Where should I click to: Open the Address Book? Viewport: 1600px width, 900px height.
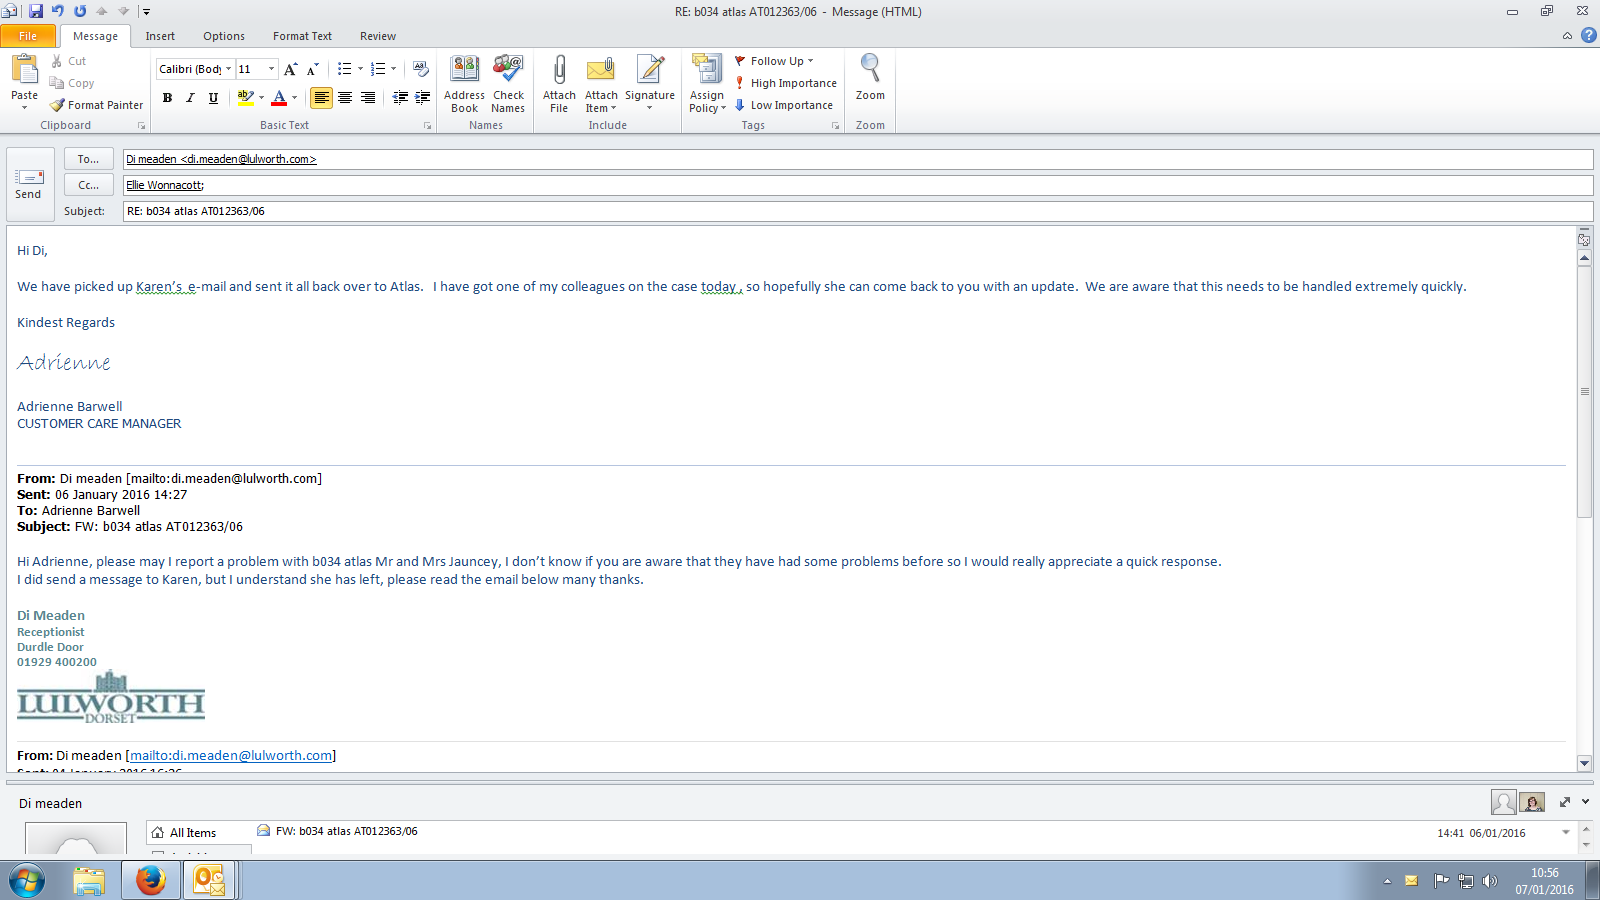click(465, 84)
